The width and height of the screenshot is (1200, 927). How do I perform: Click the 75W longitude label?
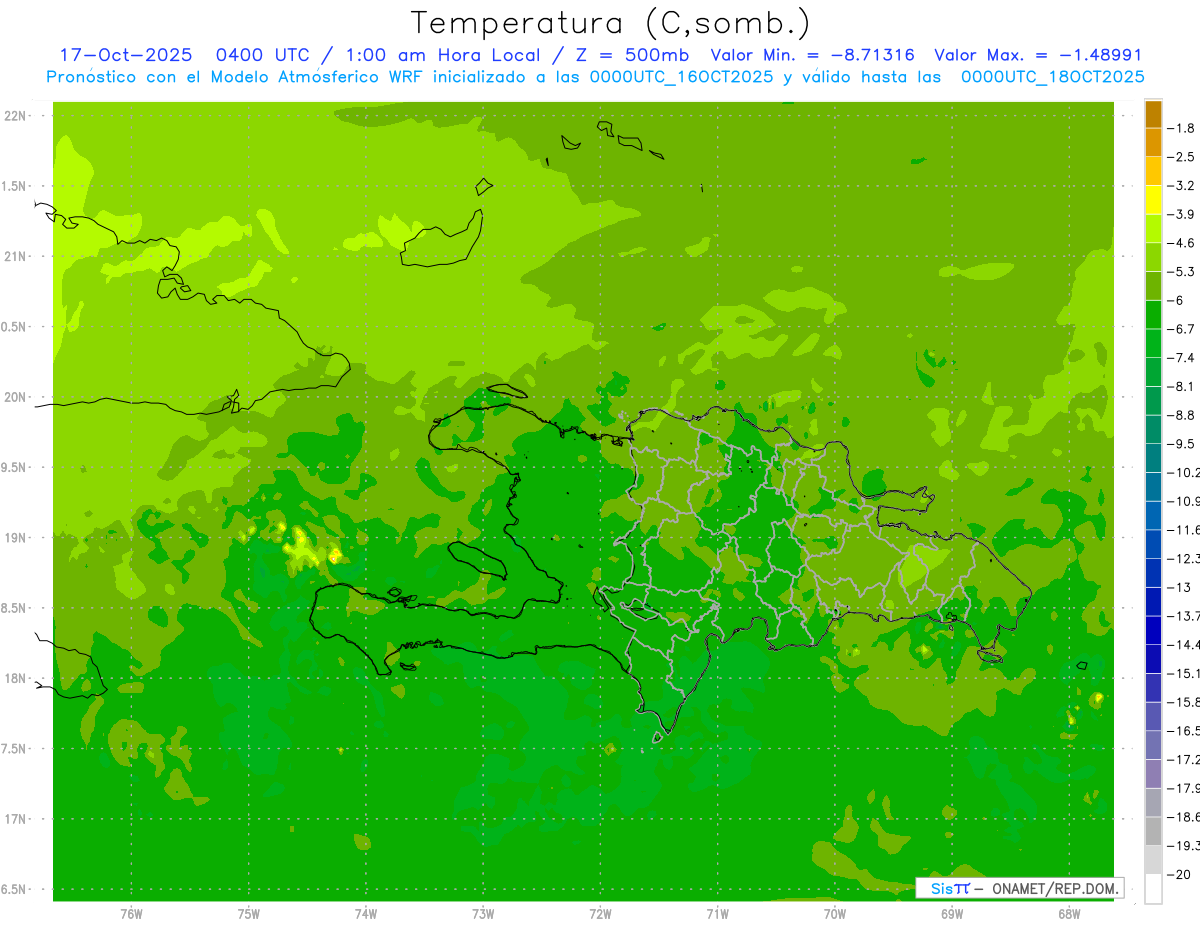tap(249, 914)
